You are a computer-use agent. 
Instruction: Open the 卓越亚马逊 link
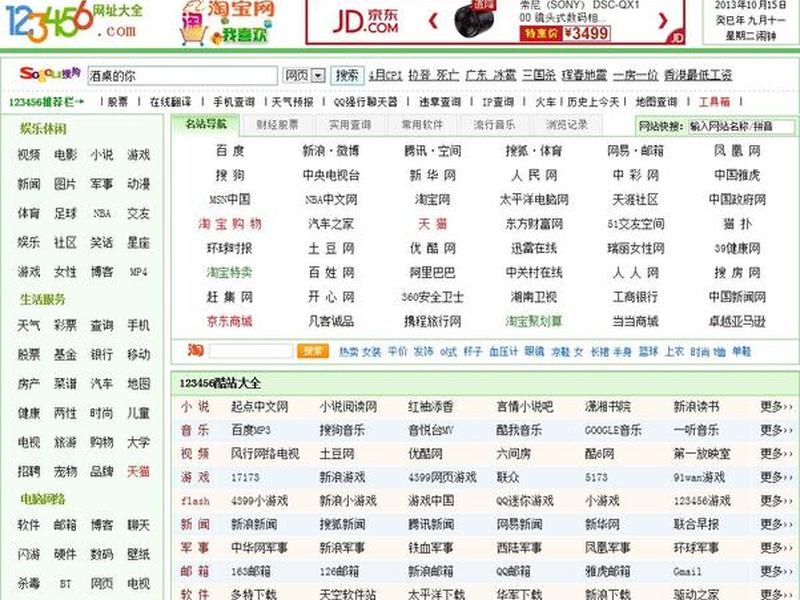click(737, 321)
